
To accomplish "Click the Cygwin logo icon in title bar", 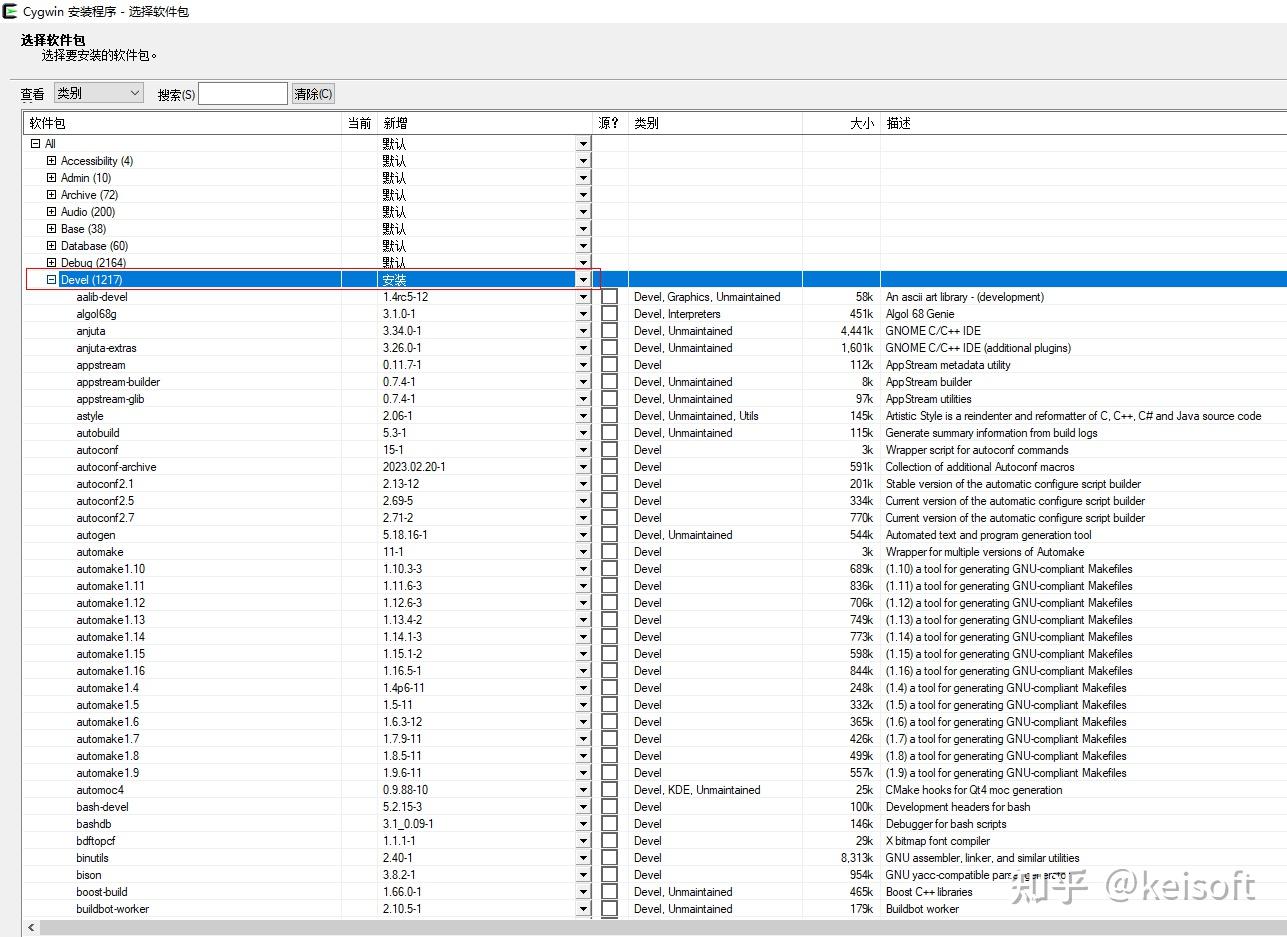I will point(11,12).
